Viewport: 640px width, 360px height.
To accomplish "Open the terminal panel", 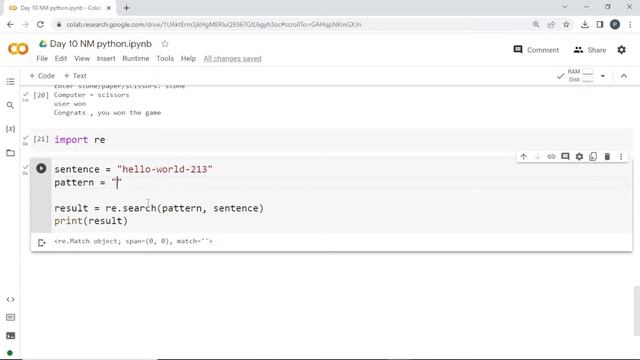I will 11,336.
